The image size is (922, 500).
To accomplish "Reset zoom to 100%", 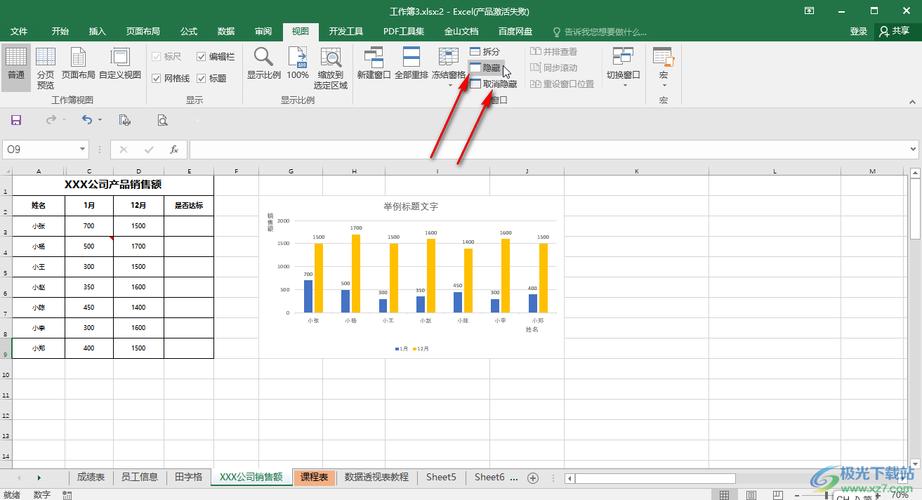I will [298, 64].
